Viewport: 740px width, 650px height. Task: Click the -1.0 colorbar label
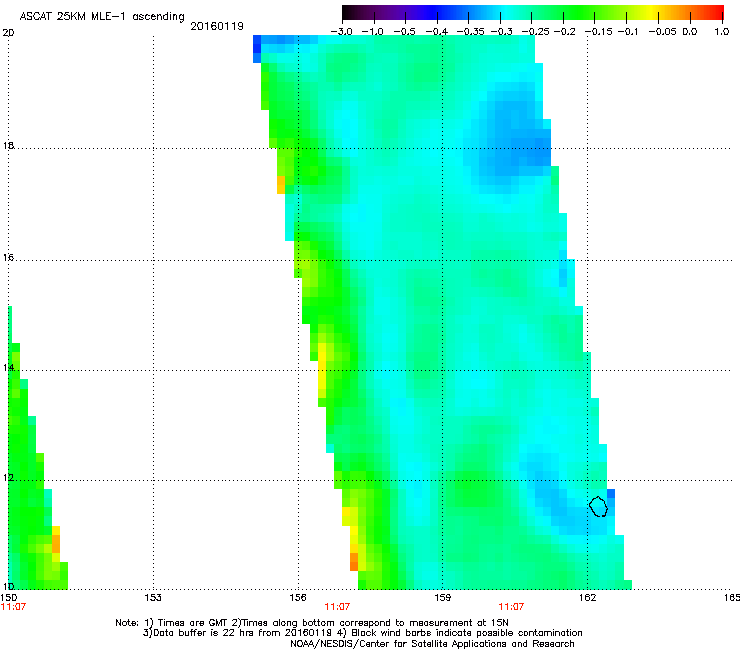(x=372, y=32)
